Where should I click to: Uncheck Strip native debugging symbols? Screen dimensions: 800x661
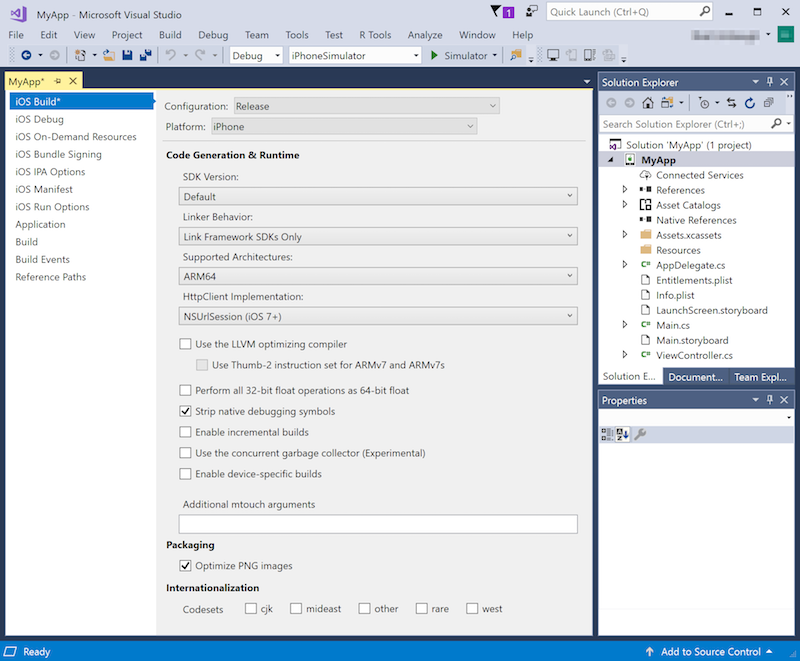pyautogui.click(x=185, y=411)
